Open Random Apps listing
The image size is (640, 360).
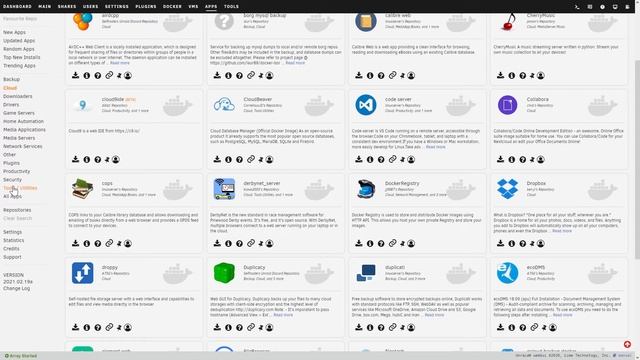(19, 49)
